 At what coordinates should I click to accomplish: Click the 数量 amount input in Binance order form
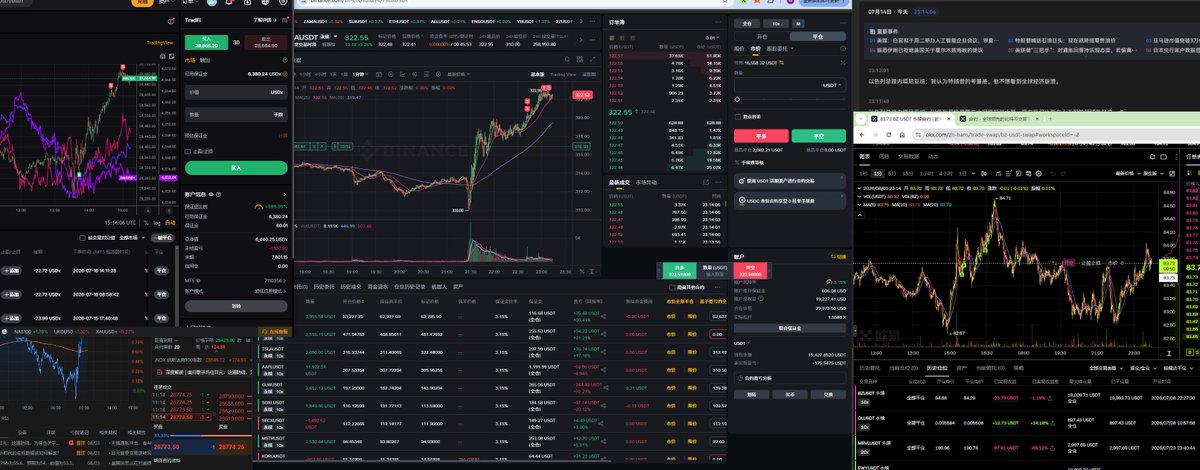790,85
